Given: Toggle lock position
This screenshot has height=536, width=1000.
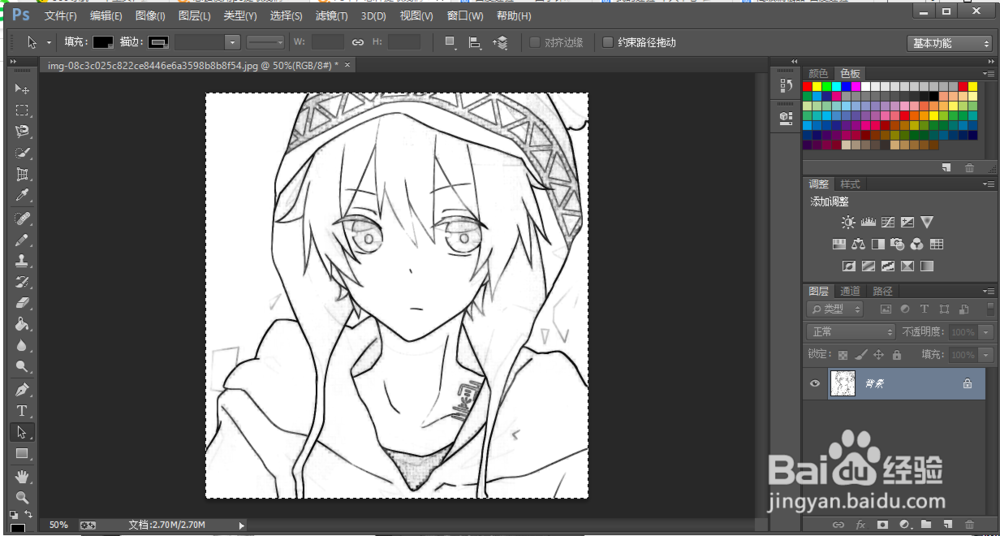Looking at the screenshot, I should point(878,355).
